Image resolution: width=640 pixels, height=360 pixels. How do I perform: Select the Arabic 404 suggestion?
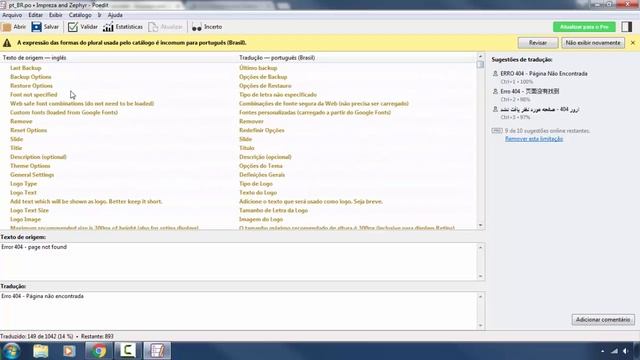pos(539,109)
